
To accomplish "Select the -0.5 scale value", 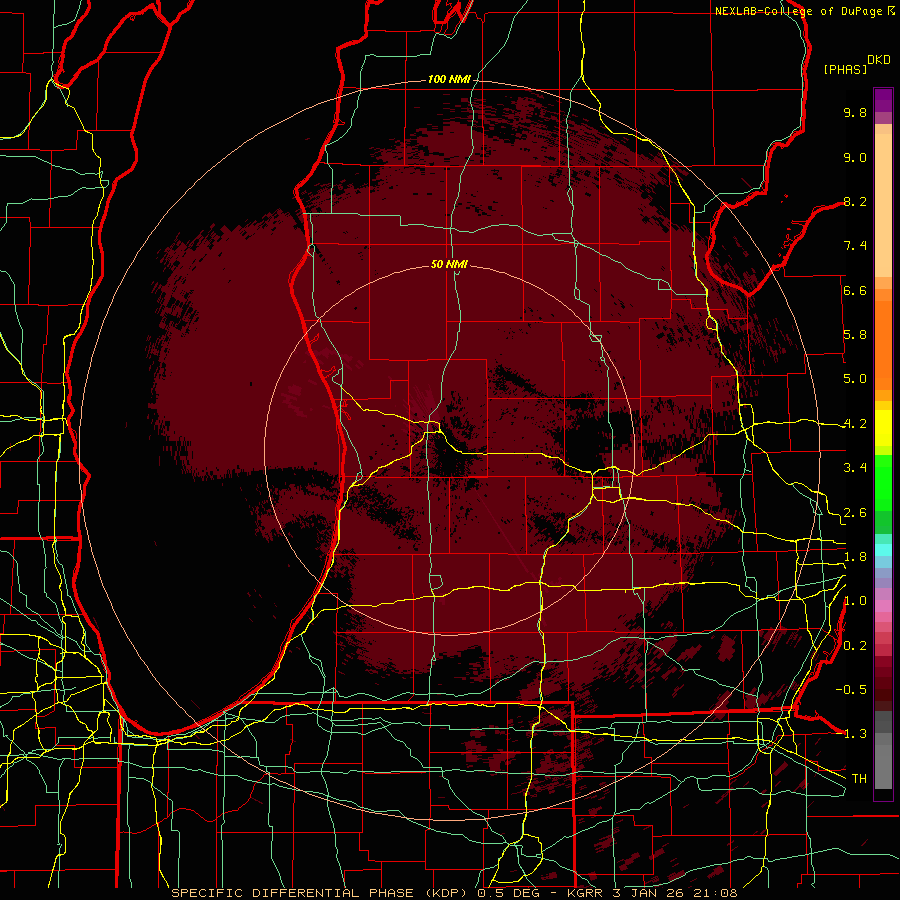I will point(851,690).
